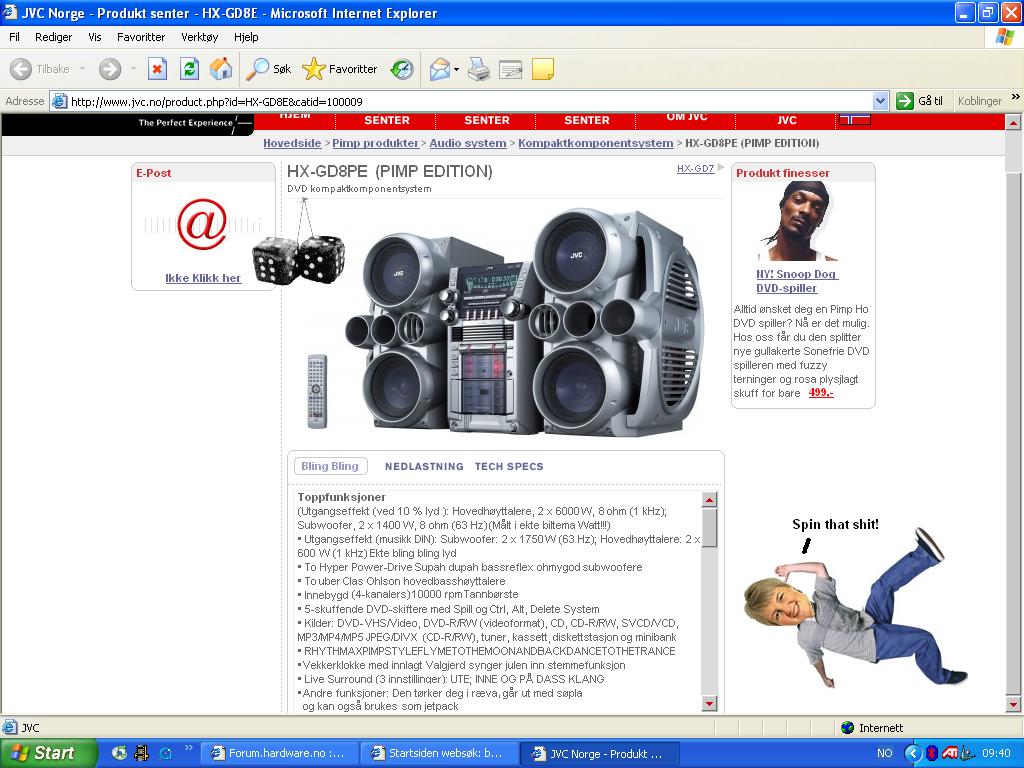Click the features box scroll-up arrow
The width and height of the screenshot is (1024, 768).
[x=709, y=500]
